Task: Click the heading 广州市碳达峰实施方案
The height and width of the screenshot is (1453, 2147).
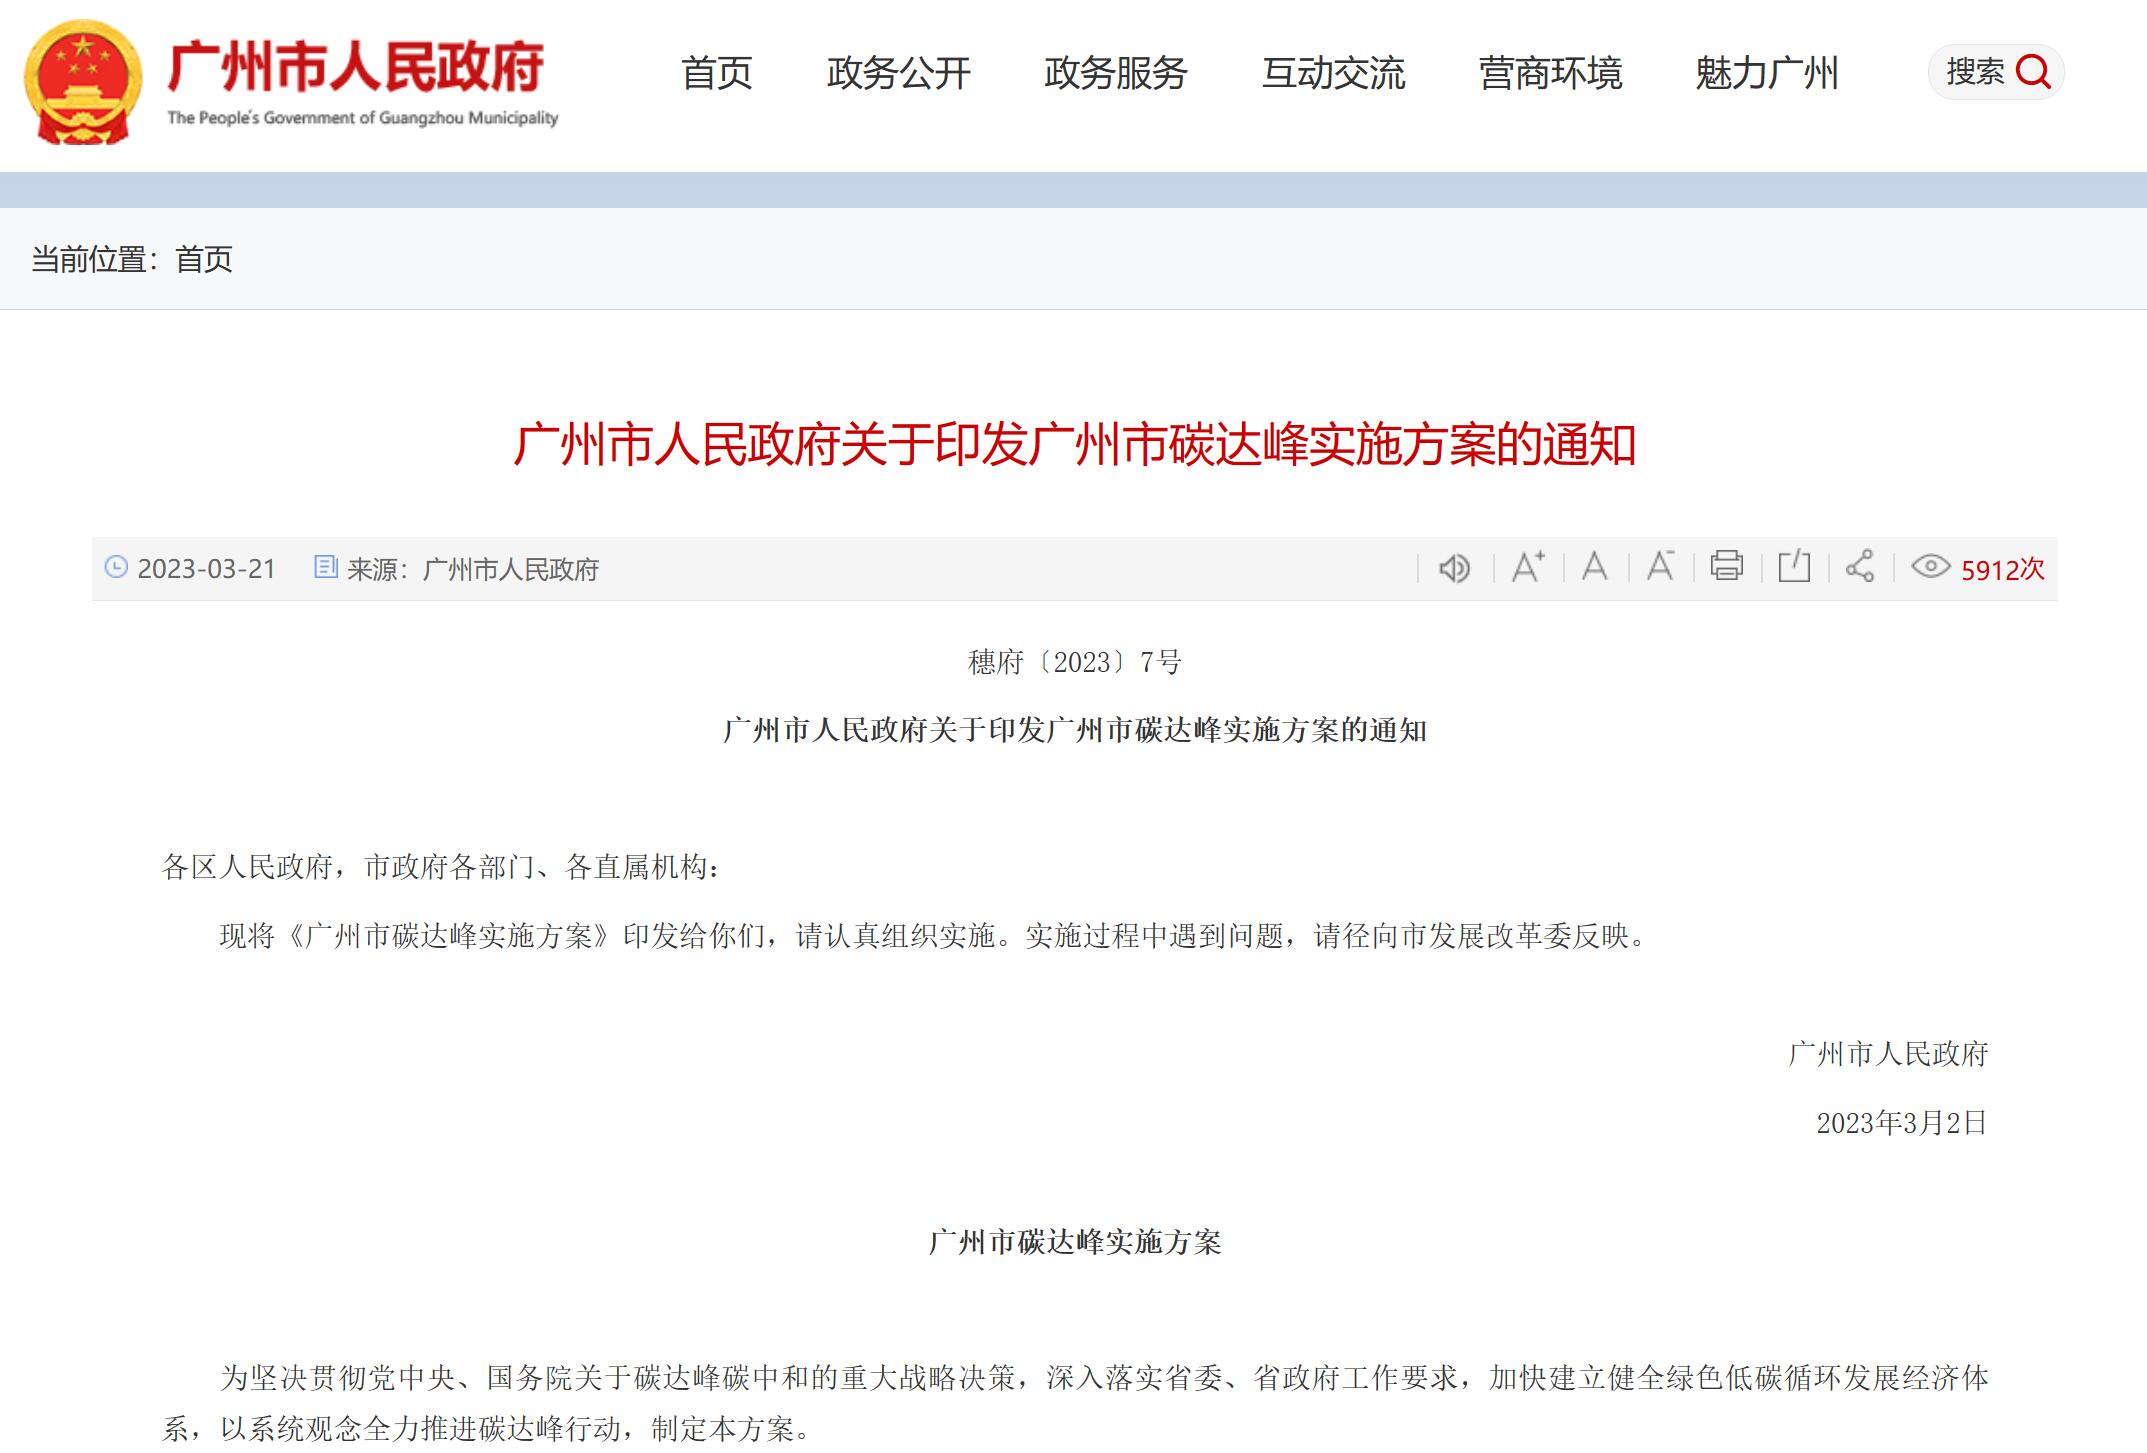Action: (1075, 1242)
